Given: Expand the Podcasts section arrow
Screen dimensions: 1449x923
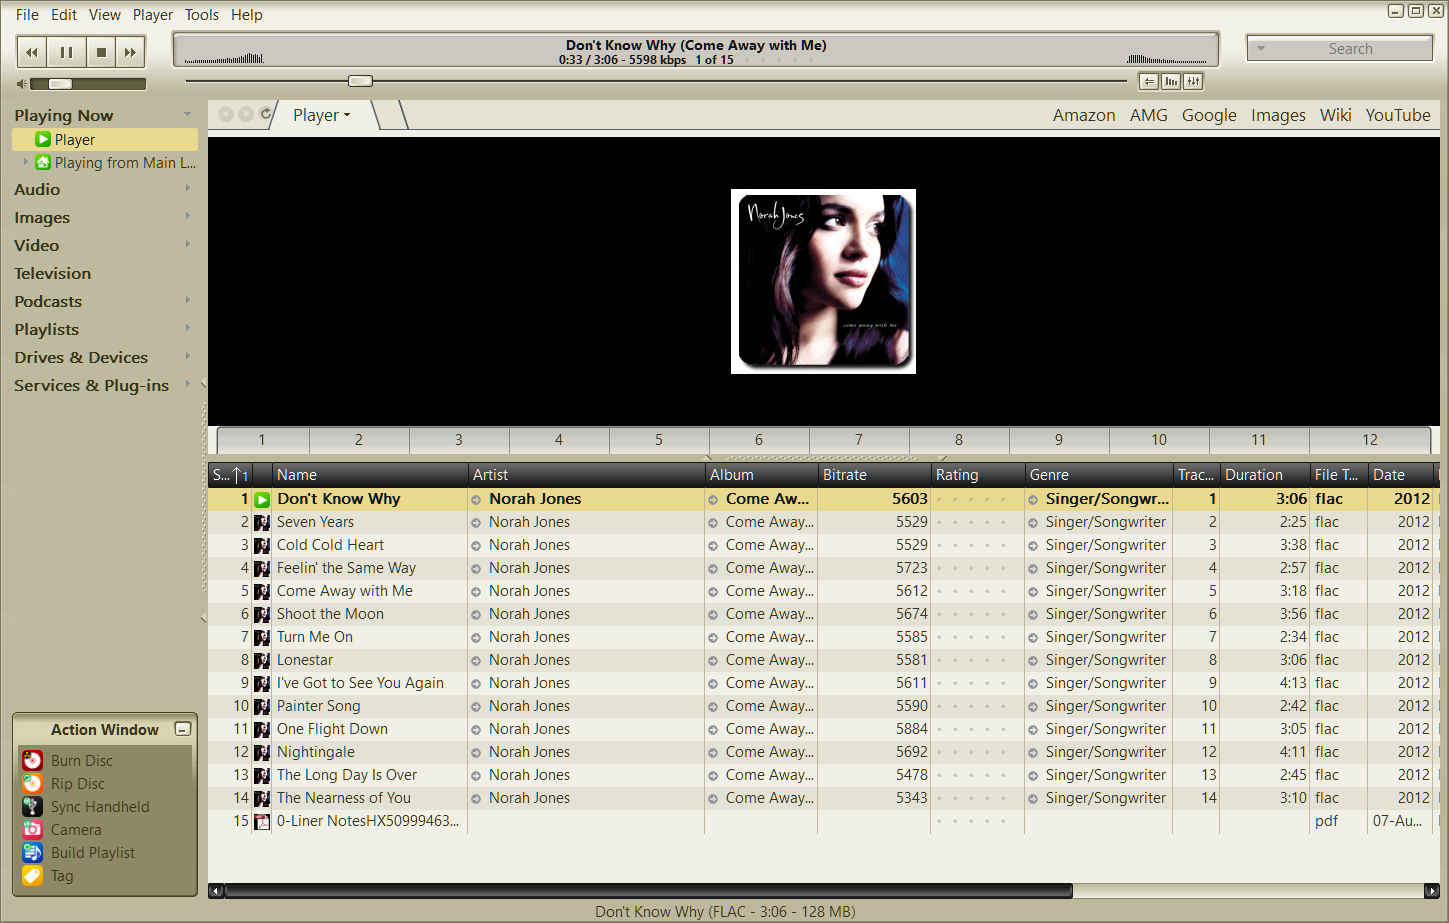Looking at the screenshot, I should [187, 300].
